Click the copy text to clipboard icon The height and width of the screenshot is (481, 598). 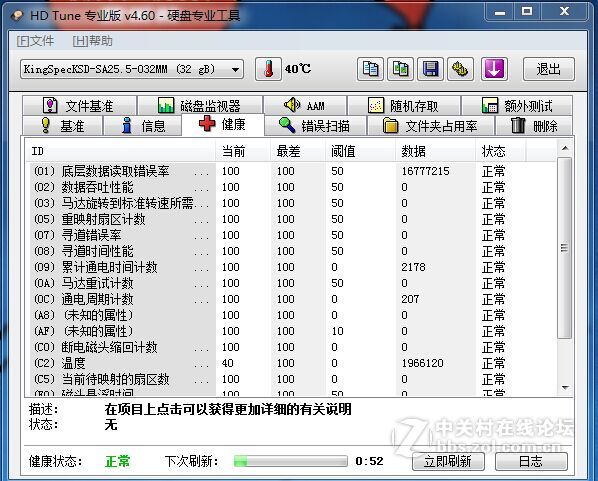[x=370, y=69]
